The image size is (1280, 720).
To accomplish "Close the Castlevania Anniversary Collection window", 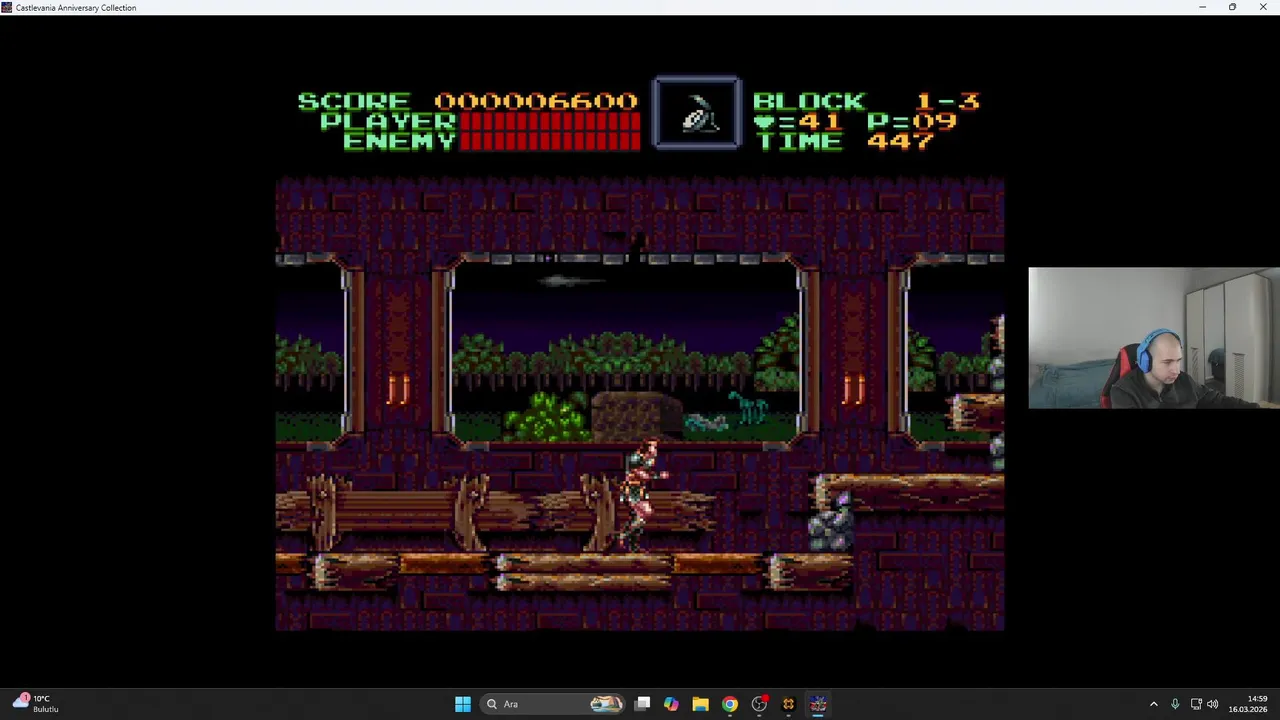I will pyautogui.click(x=1263, y=7).
